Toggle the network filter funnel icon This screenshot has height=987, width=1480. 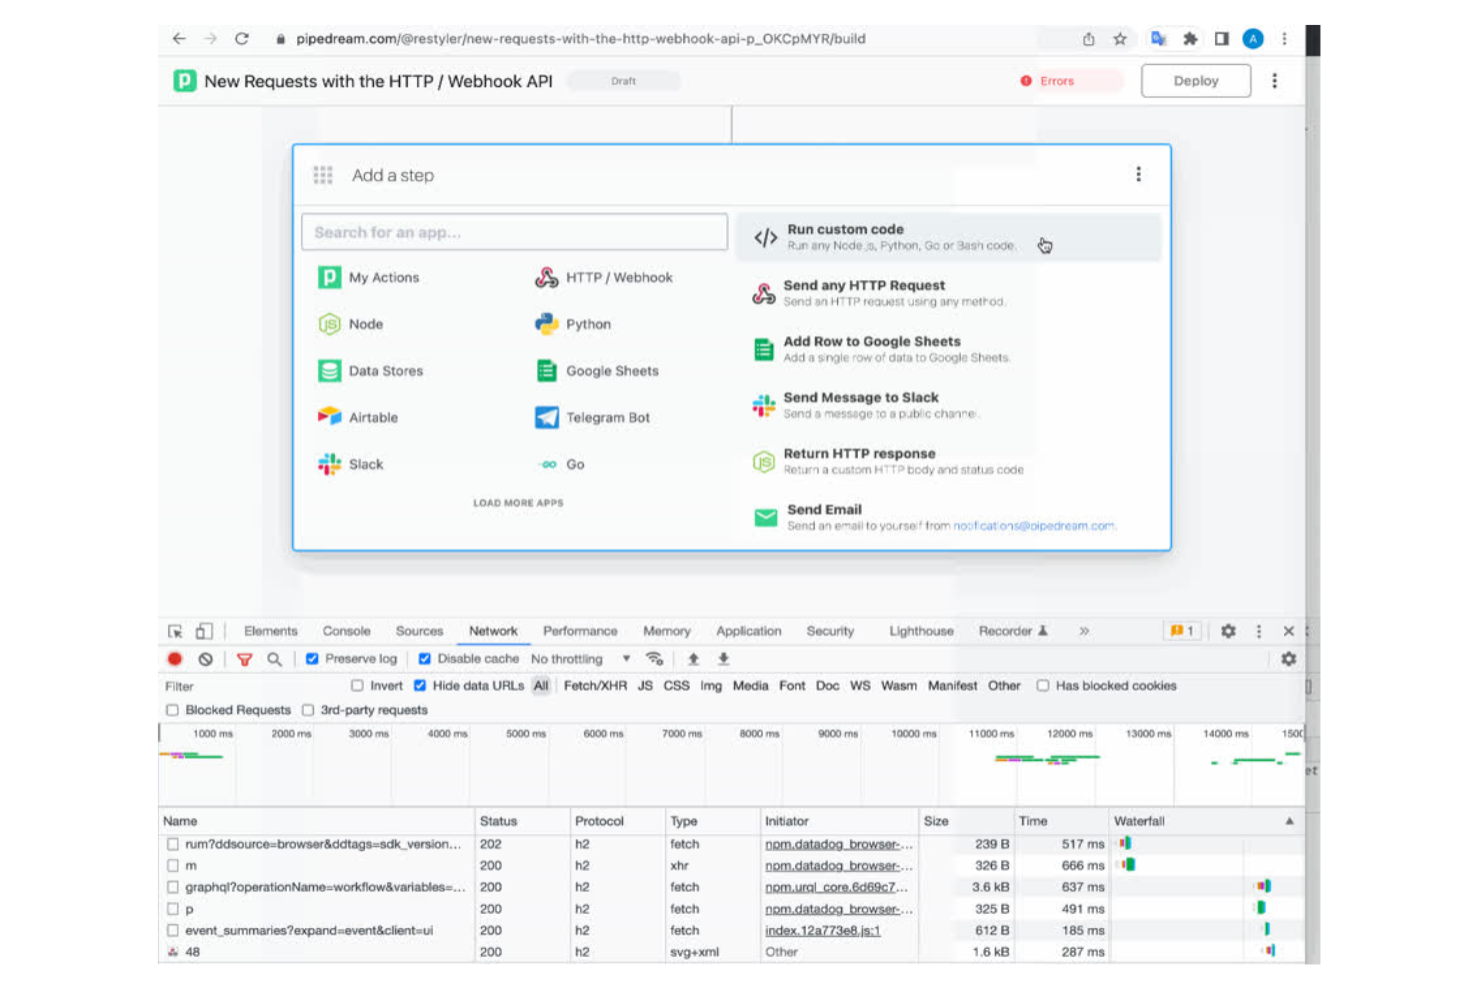coord(244,659)
